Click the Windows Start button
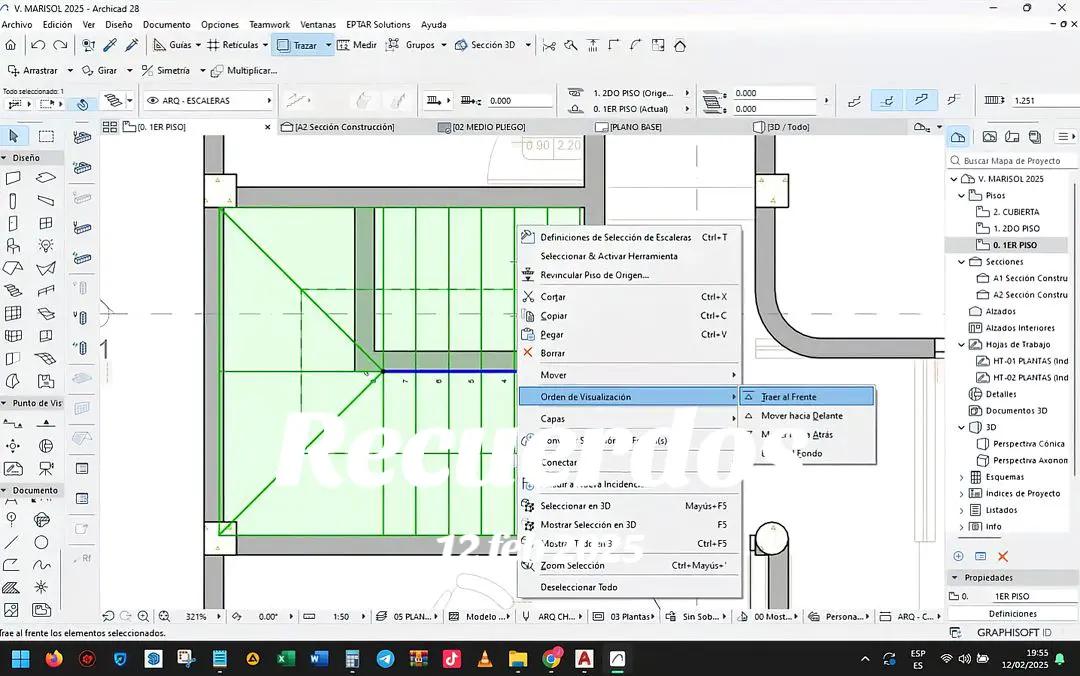 (21, 659)
